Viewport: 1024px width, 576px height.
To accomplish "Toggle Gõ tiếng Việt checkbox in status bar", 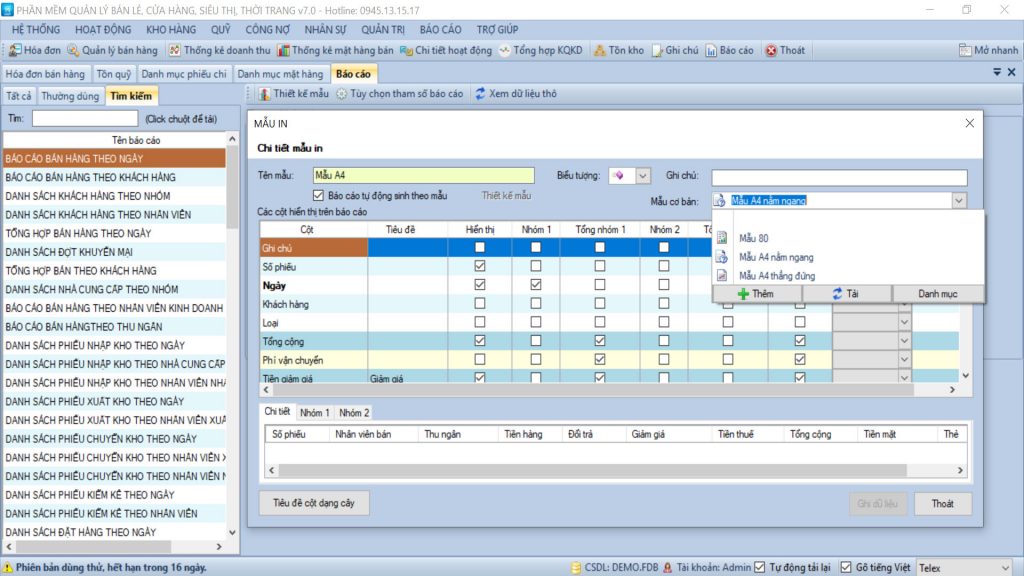I will [846, 567].
